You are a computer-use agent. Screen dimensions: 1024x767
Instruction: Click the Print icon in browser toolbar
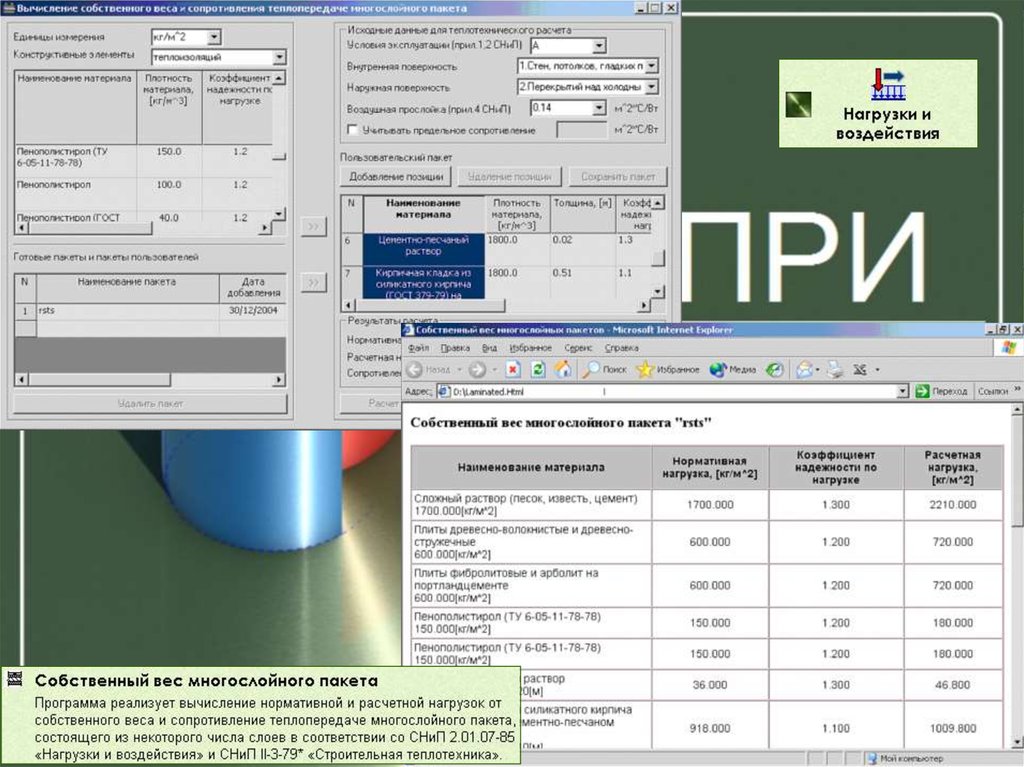tap(835, 369)
